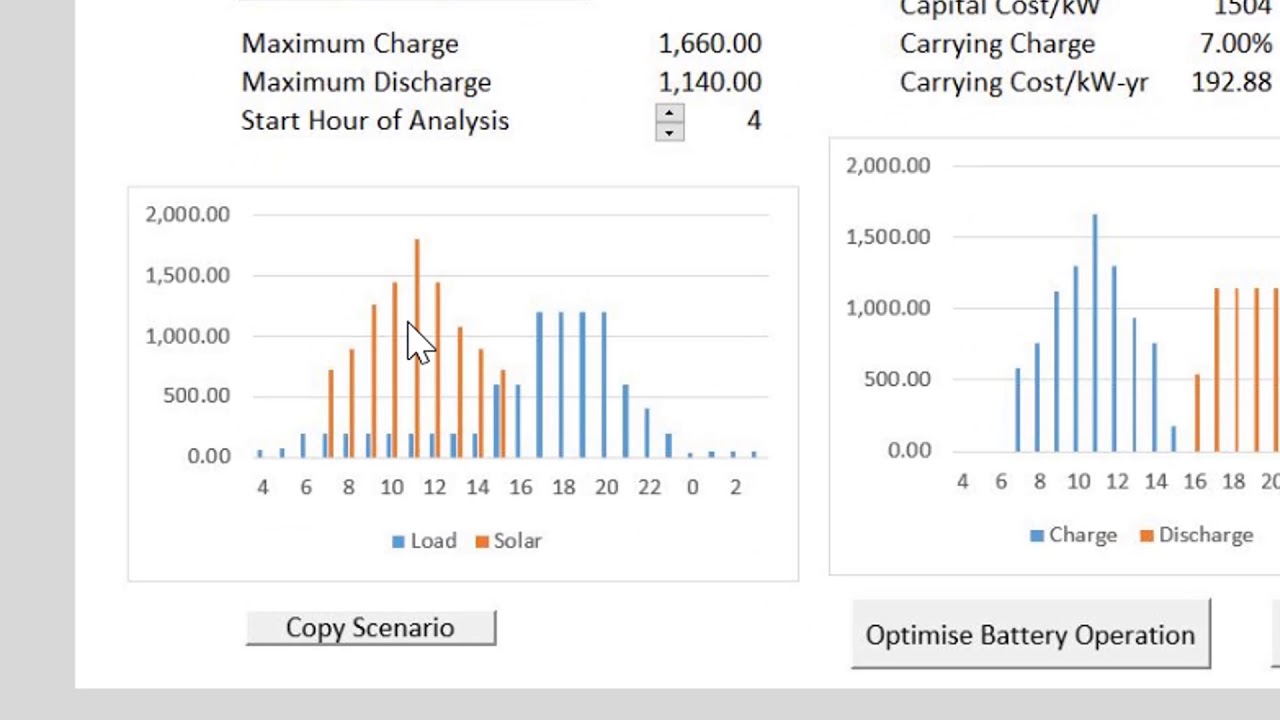The height and width of the screenshot is (720, 1280).
Task: Run Optimise Battery Operation
Action: click(x=1031, y=635)
